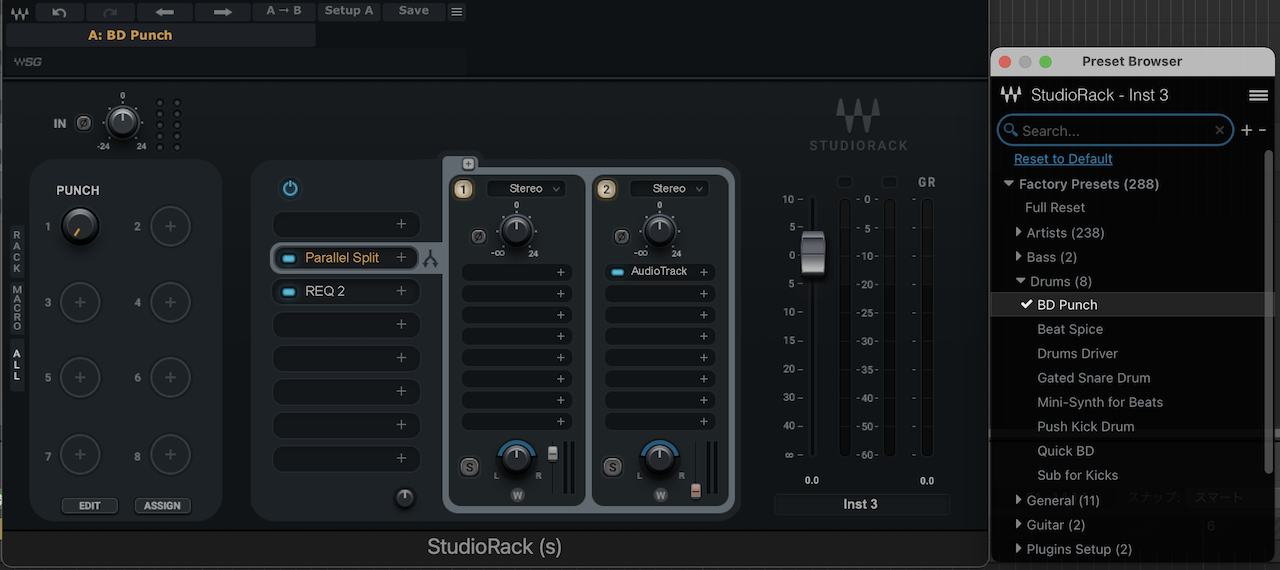
Task: Switch to the RACK view tab
Action: (16, 250)
